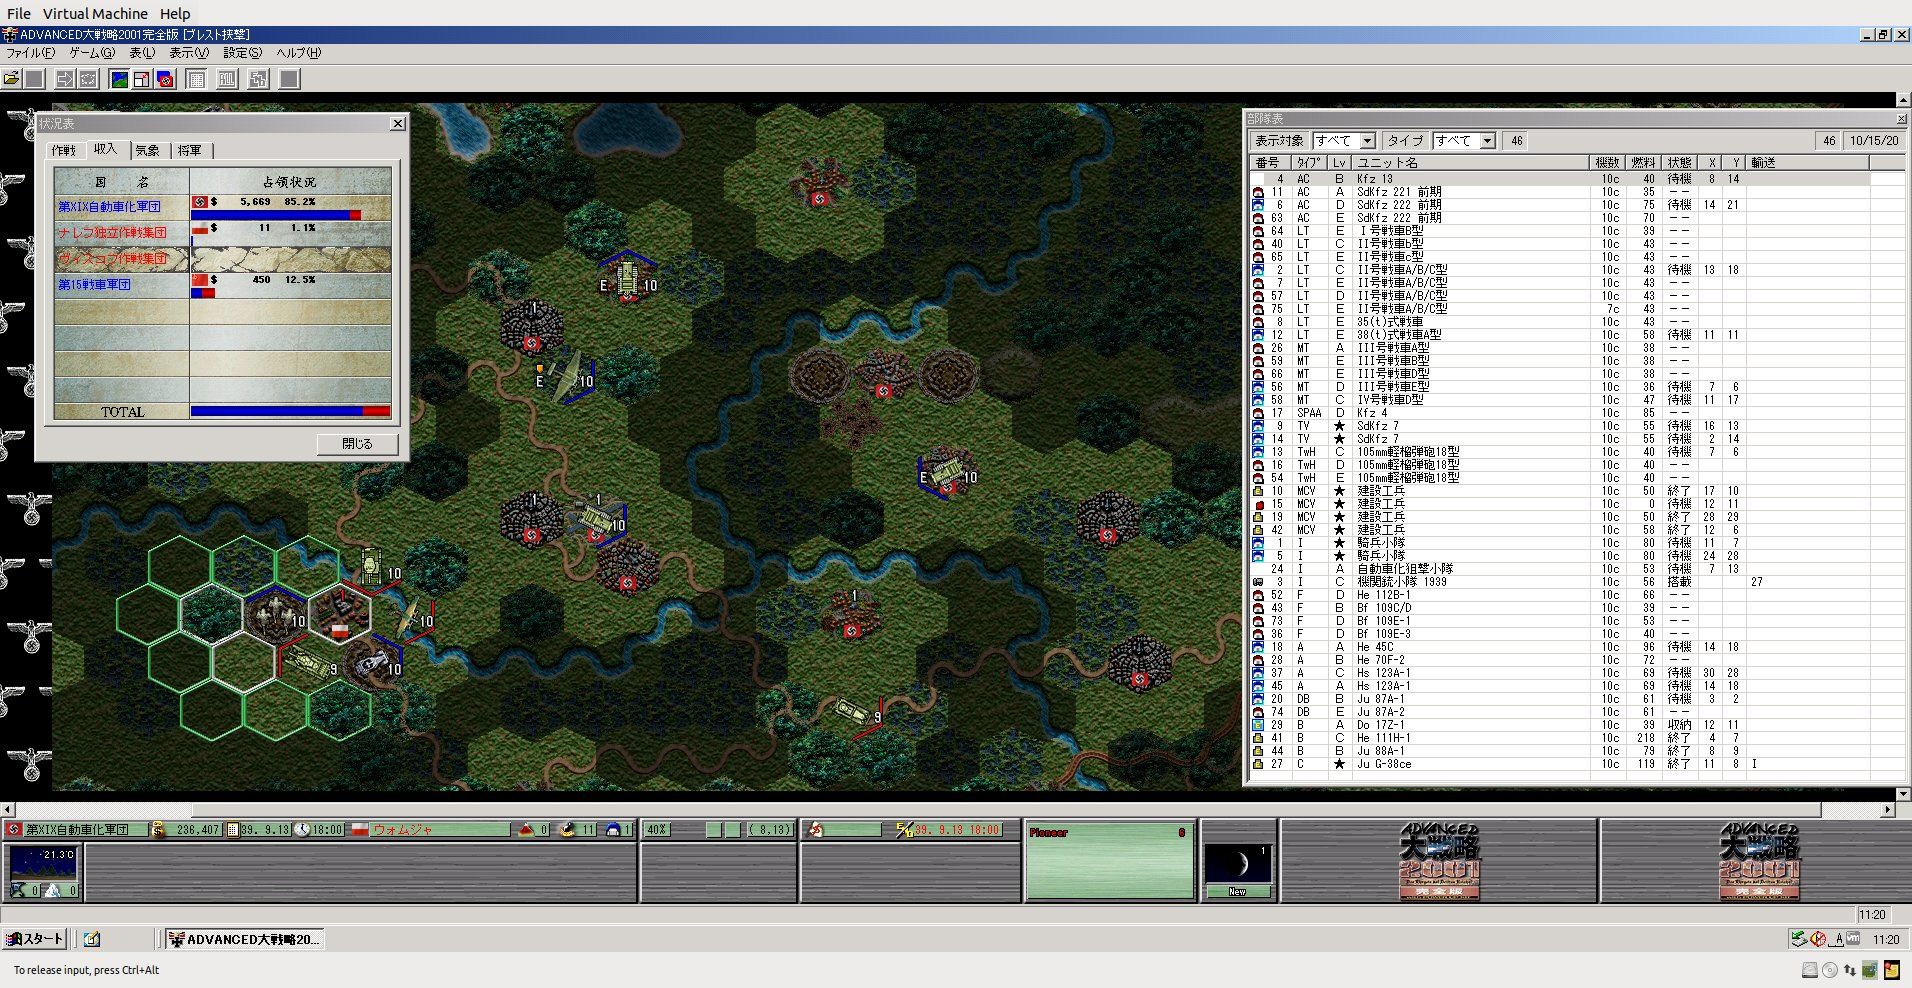Open the table grid toolbar icon
The image size is (1912, 988).
(x=197, y=79)
